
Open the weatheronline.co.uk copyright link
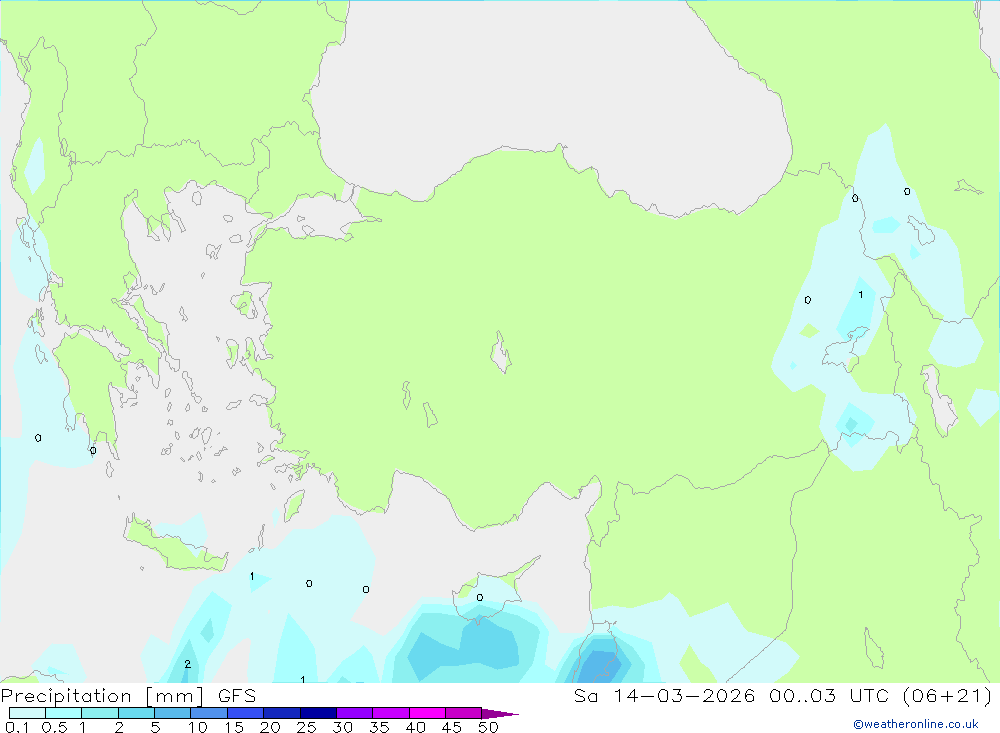pyautogui.click(x=916, y=724)
